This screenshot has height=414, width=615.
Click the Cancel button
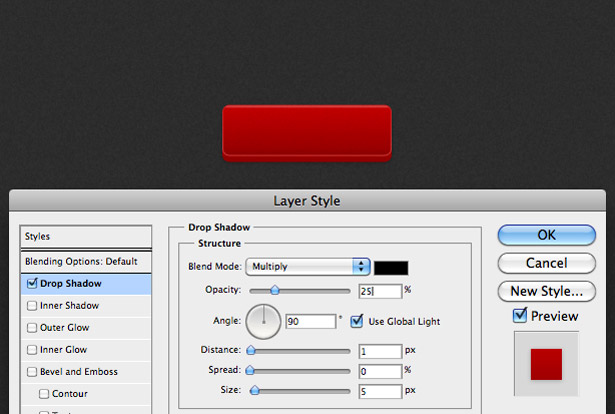coord(547,263)
